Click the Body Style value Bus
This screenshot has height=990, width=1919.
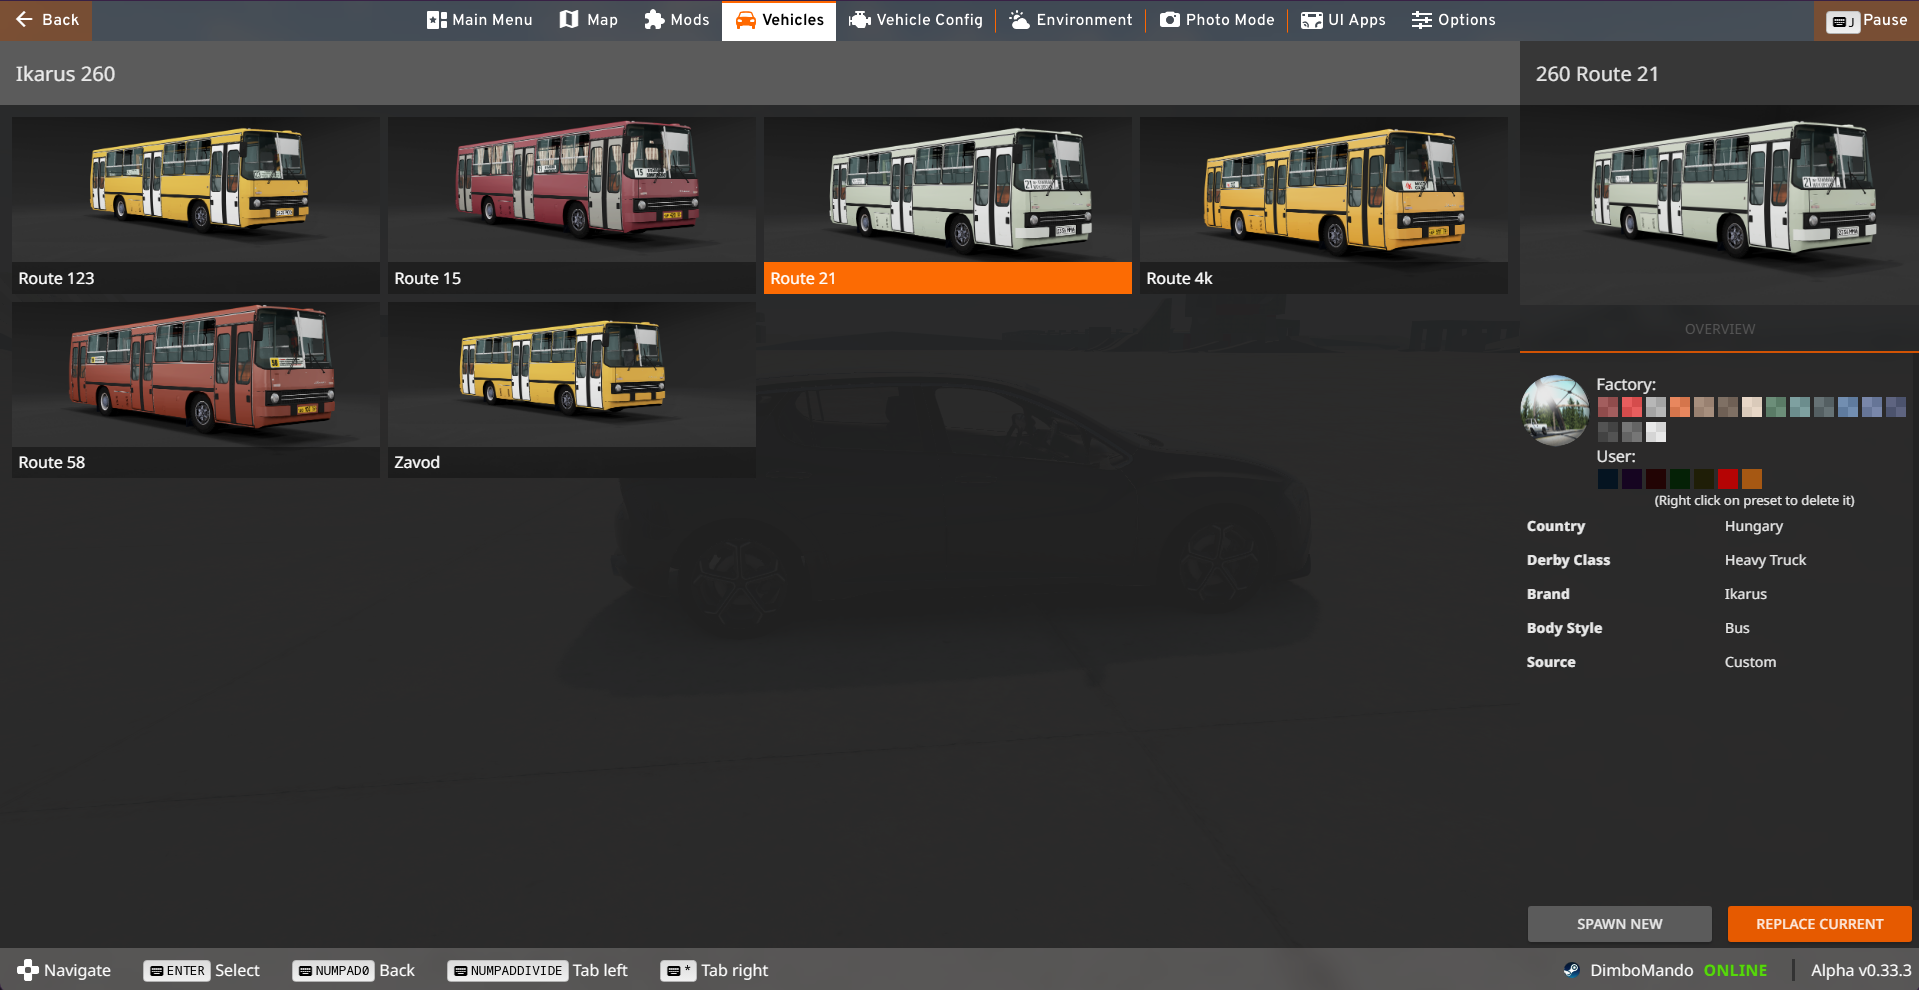pos(1737,629)
